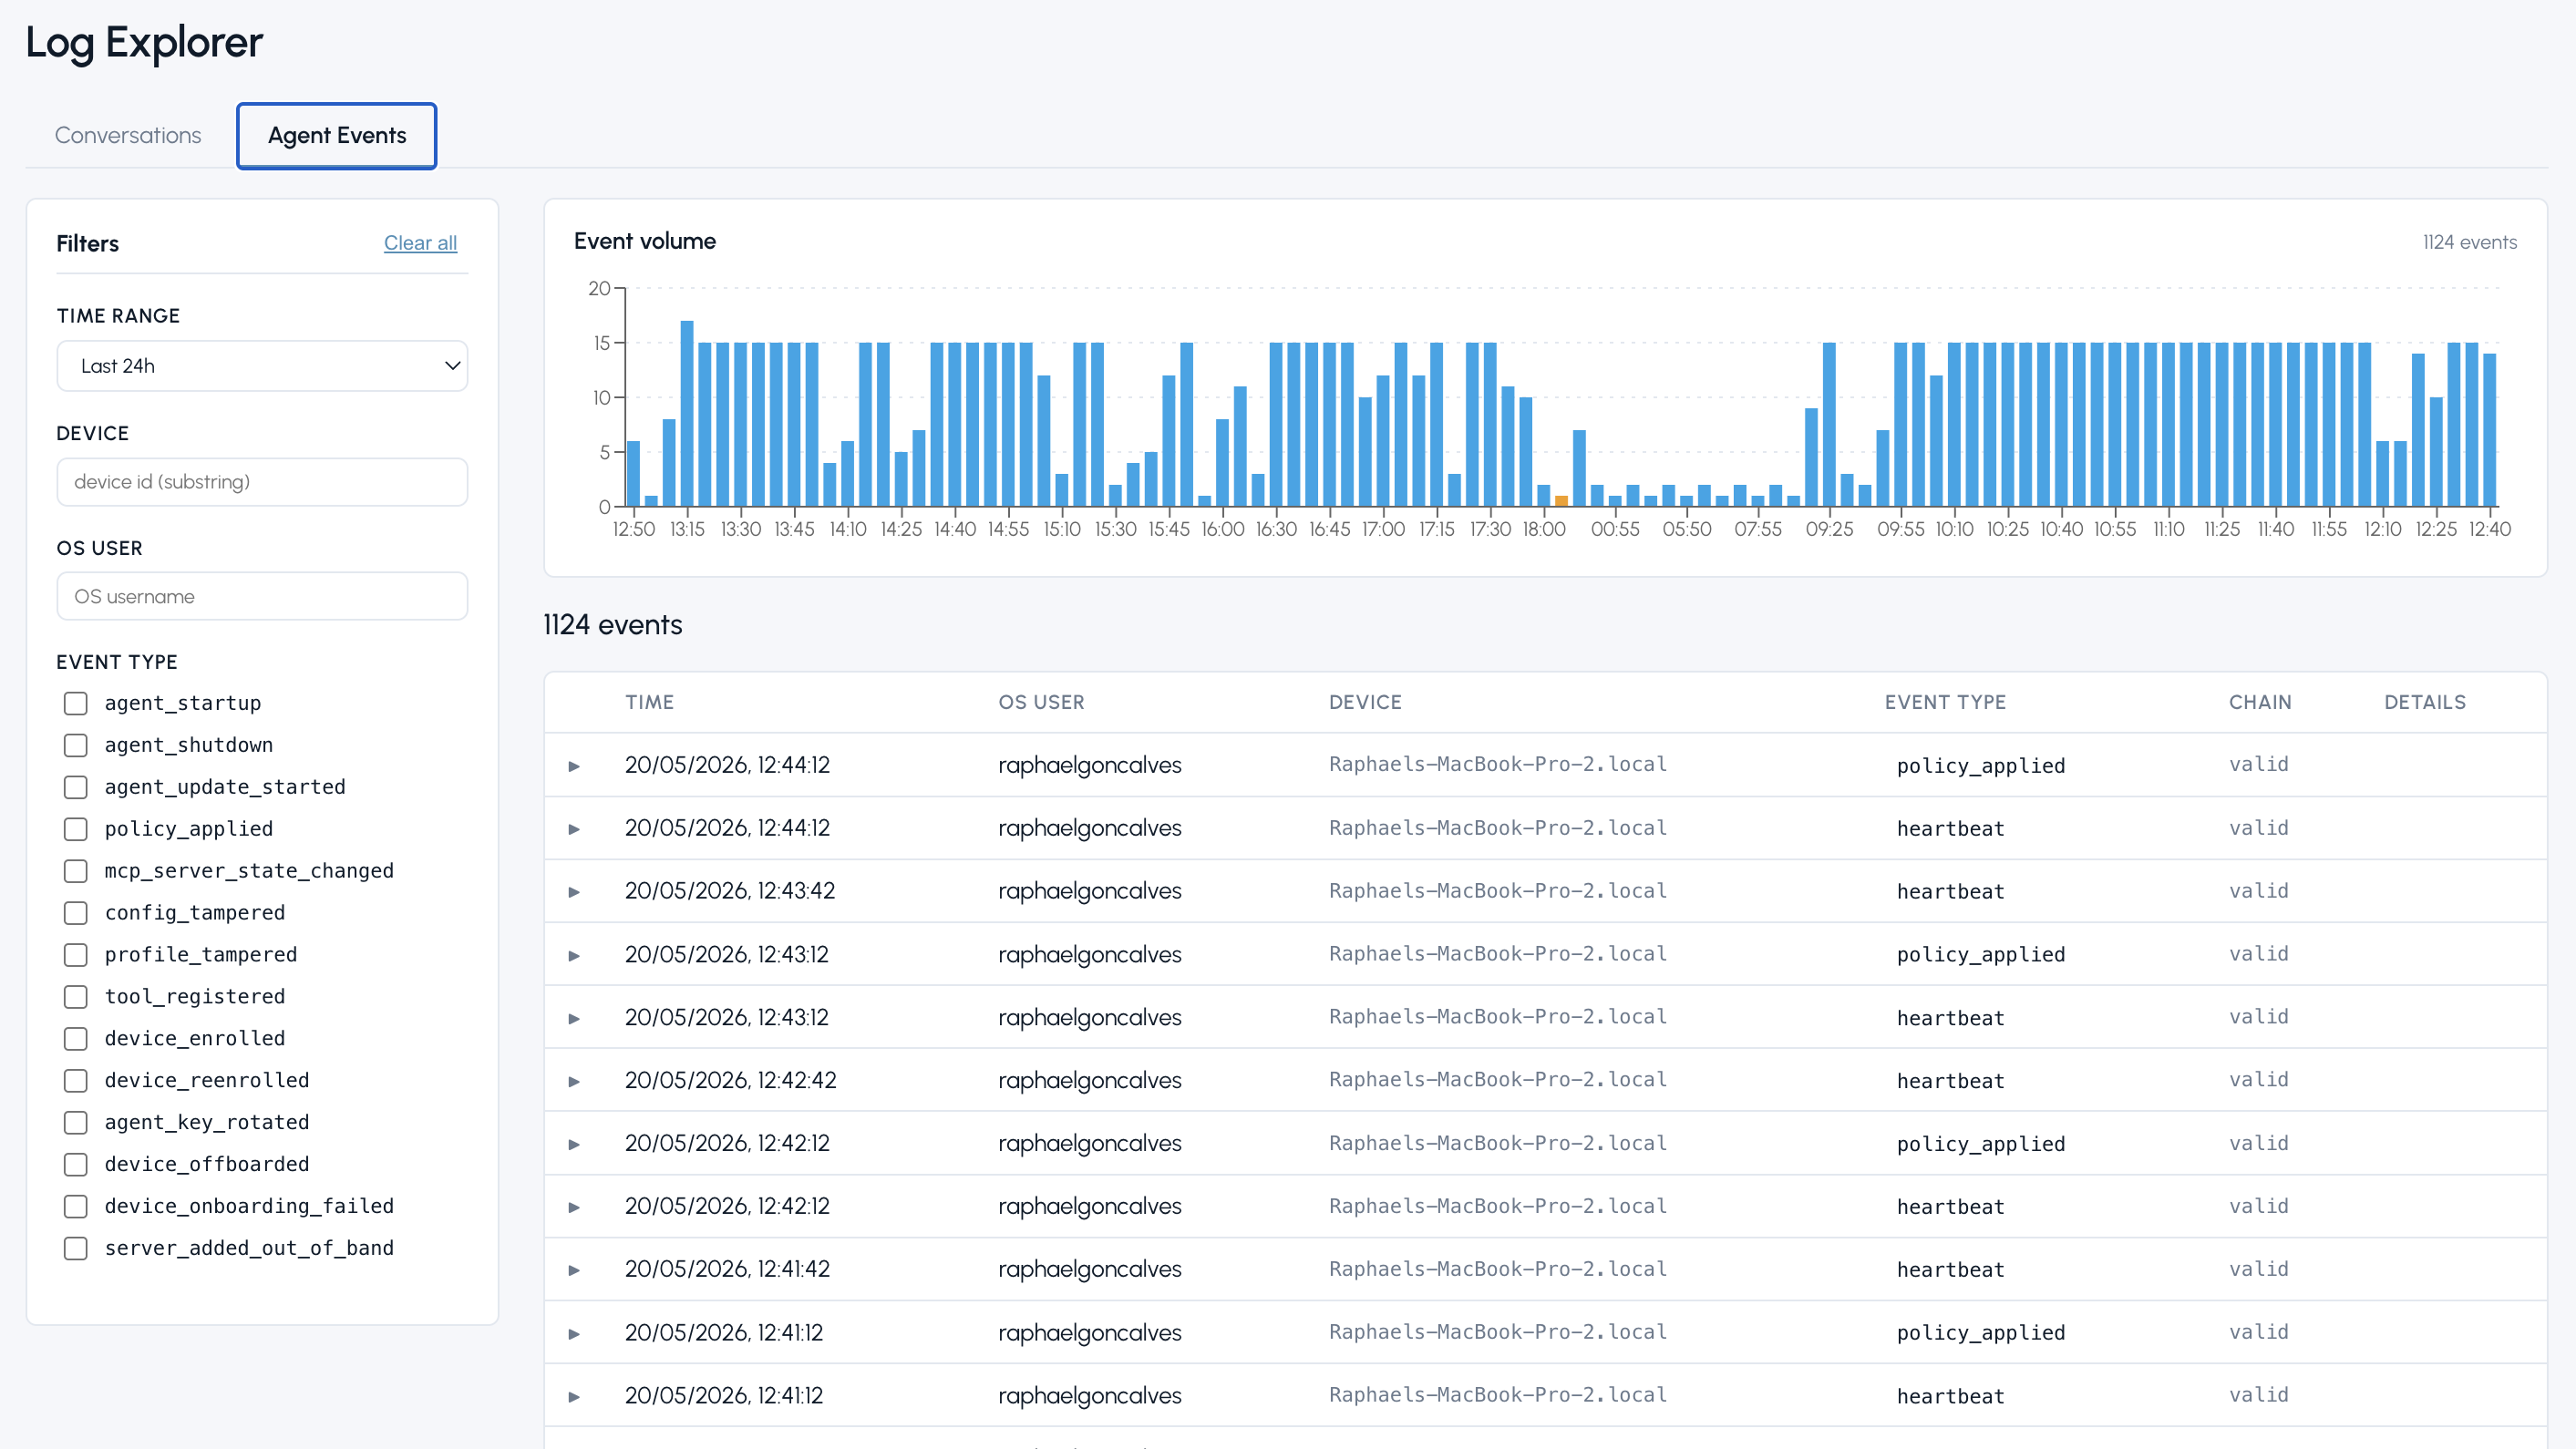Click the CHAIN column header

coord(2260,702)
